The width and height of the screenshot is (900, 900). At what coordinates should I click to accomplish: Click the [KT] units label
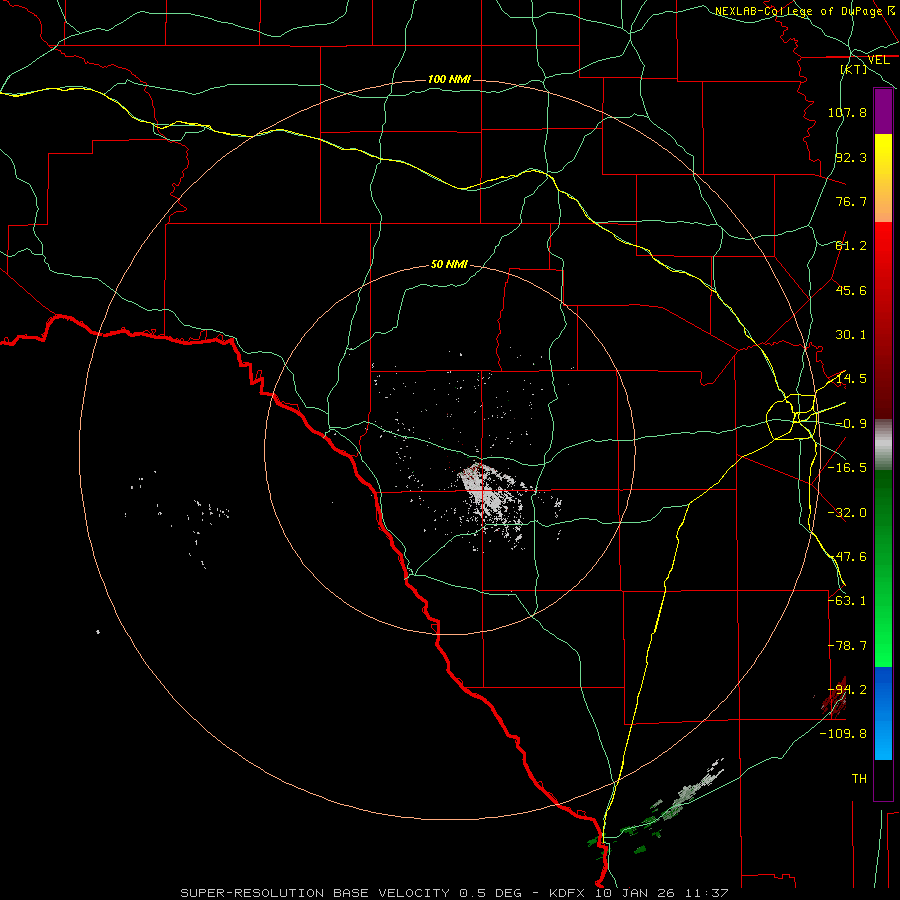(x=854, y=69)
